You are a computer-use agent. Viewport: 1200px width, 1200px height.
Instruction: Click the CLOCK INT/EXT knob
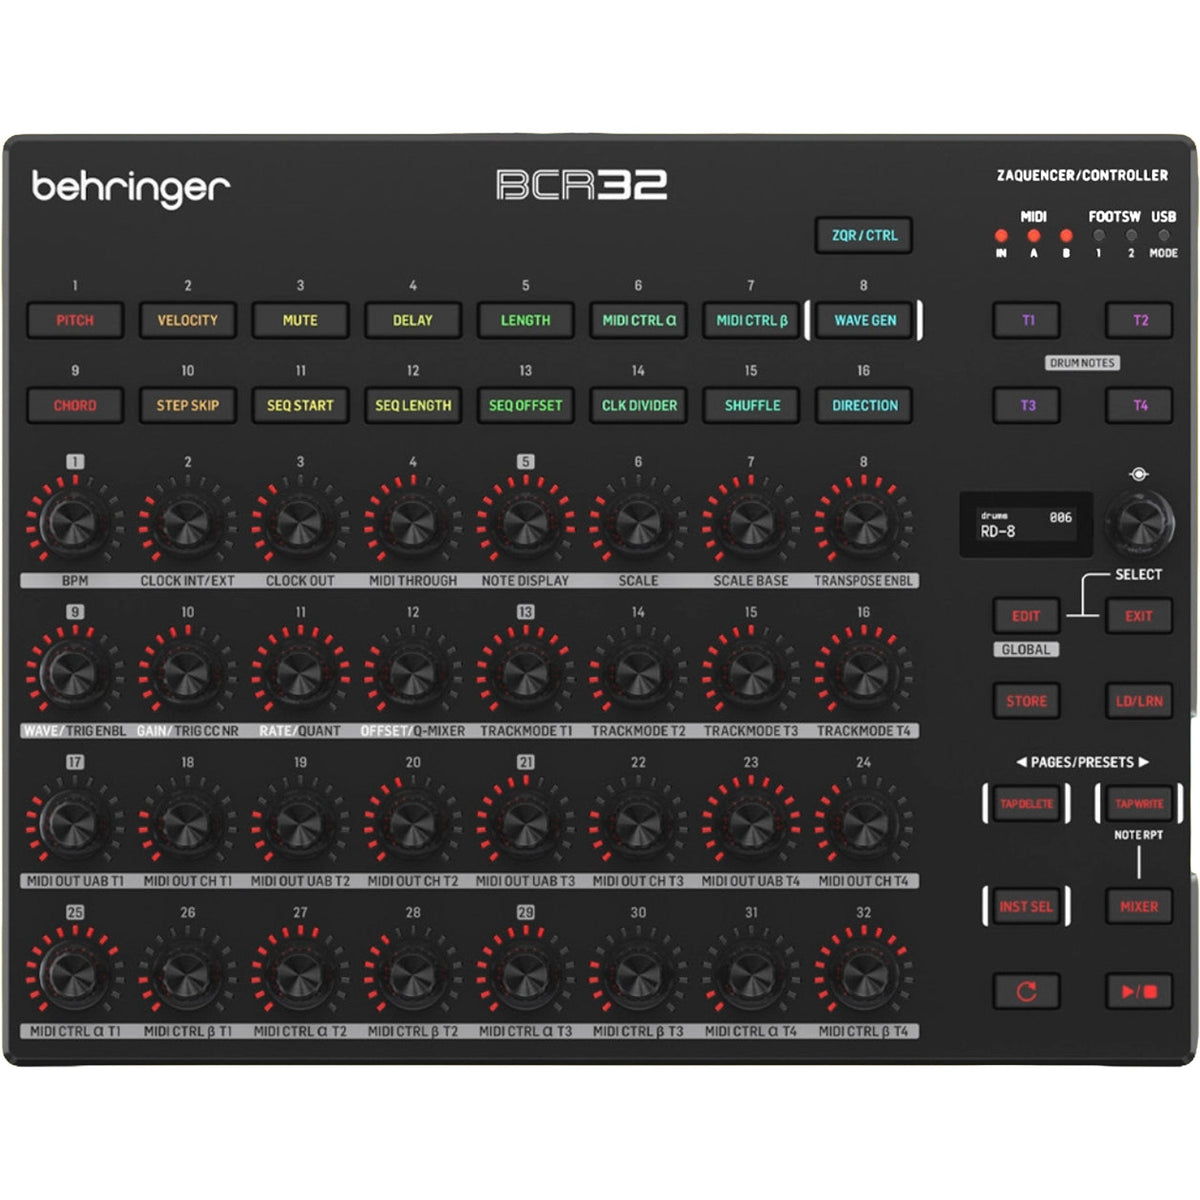click(187, 522)
